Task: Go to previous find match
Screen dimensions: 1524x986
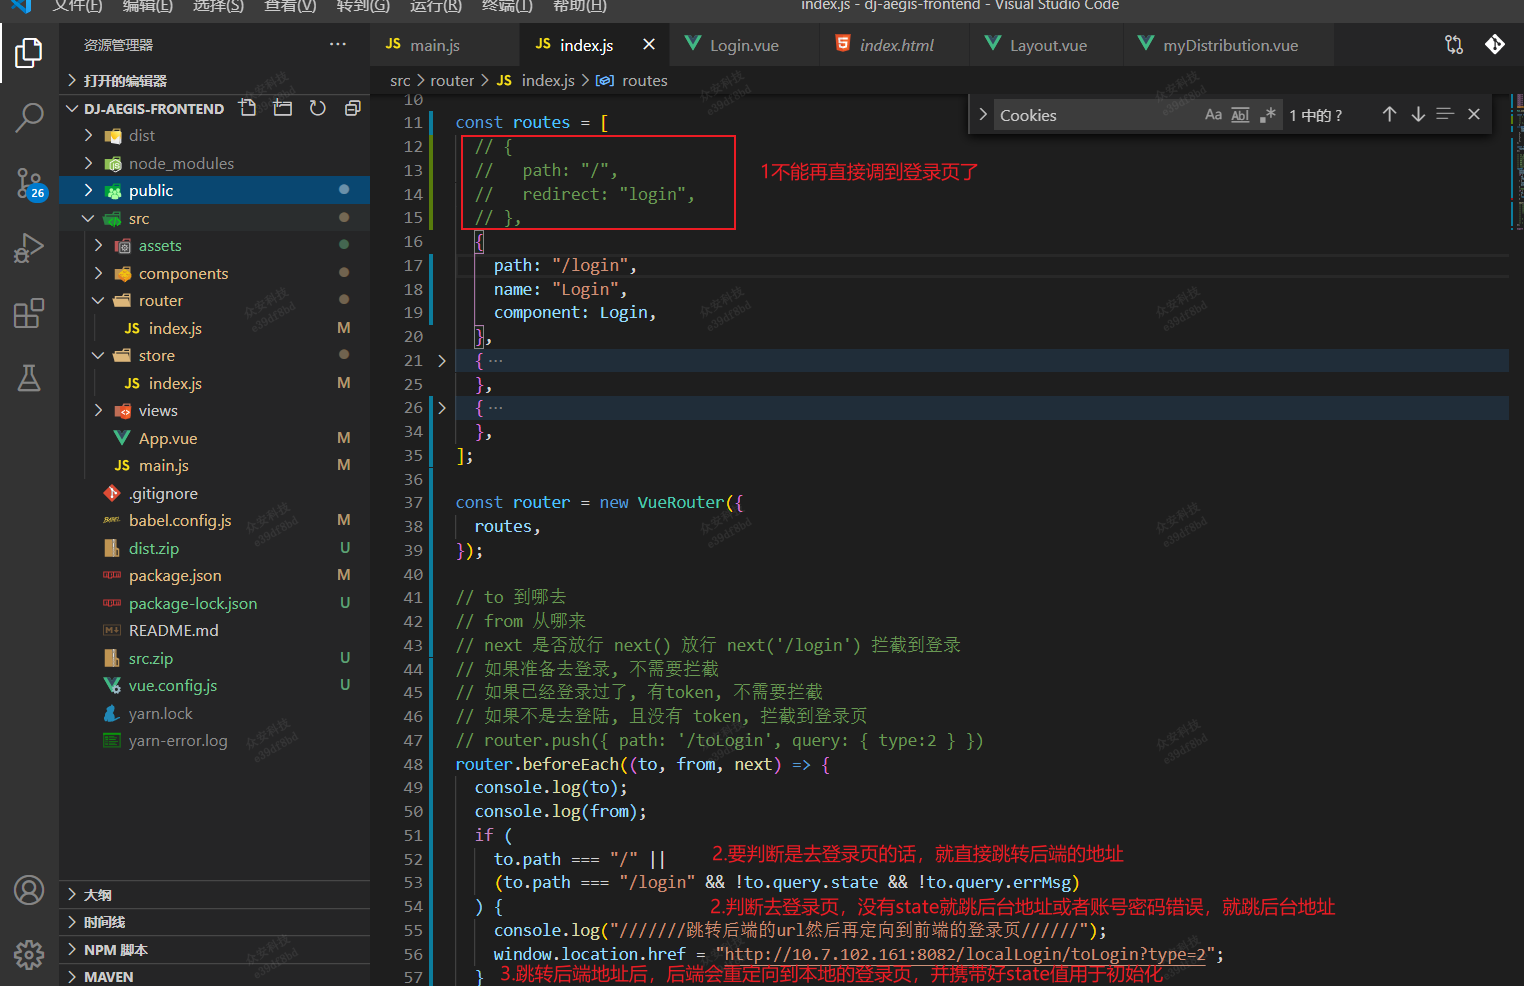Action: point(1389,115)
